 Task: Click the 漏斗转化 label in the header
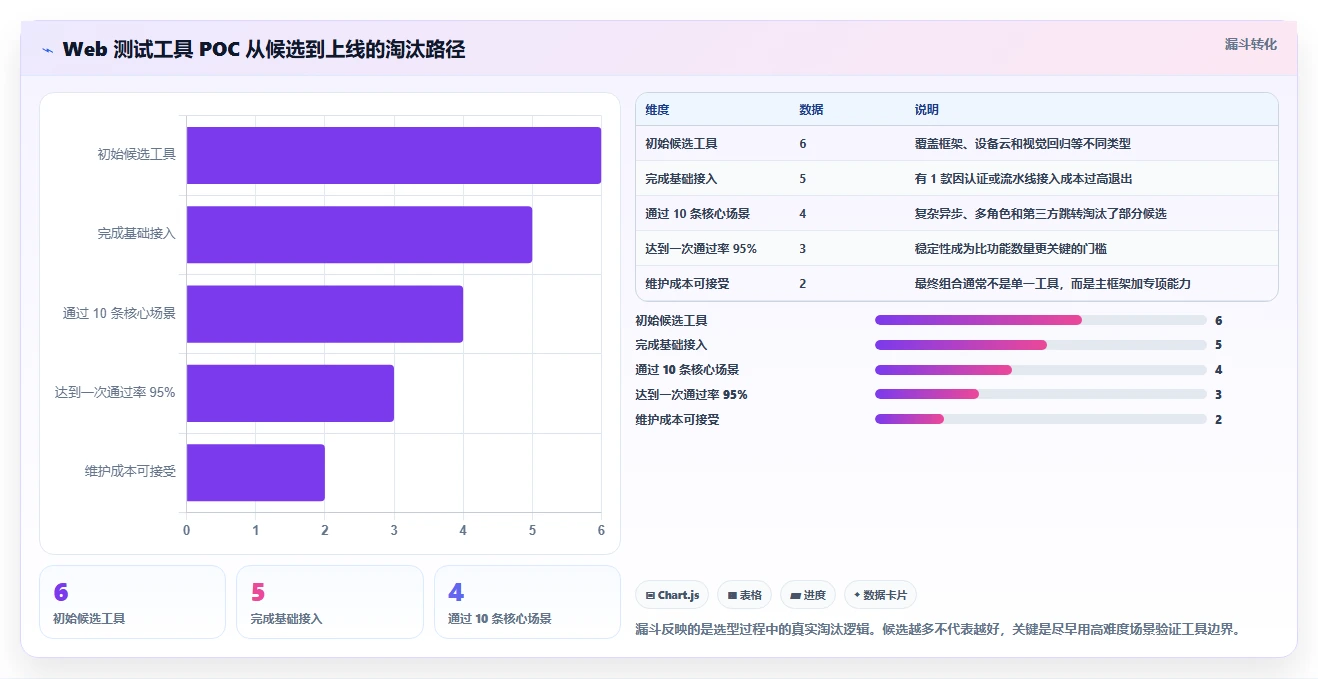(x=1250, y=44)
